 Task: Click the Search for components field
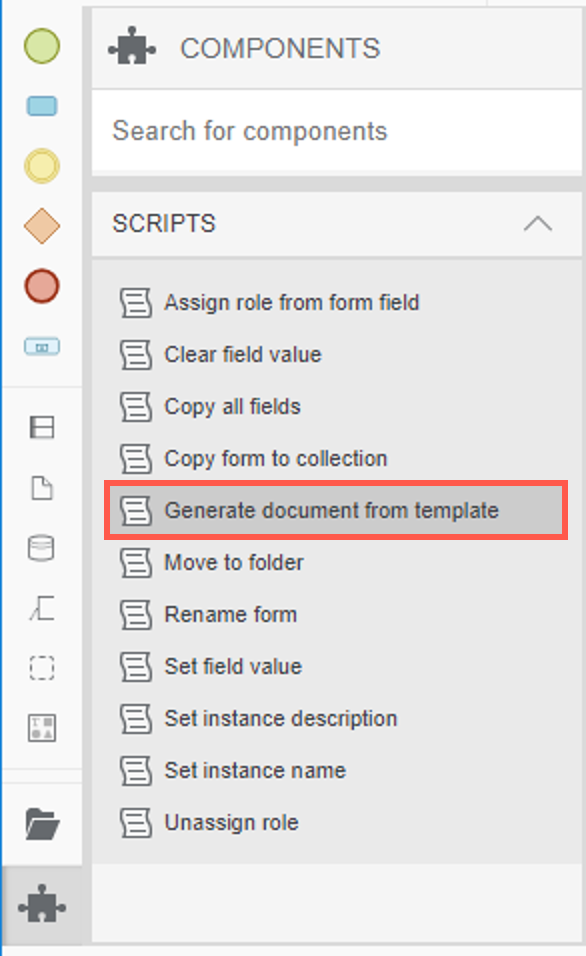[337, 131]
